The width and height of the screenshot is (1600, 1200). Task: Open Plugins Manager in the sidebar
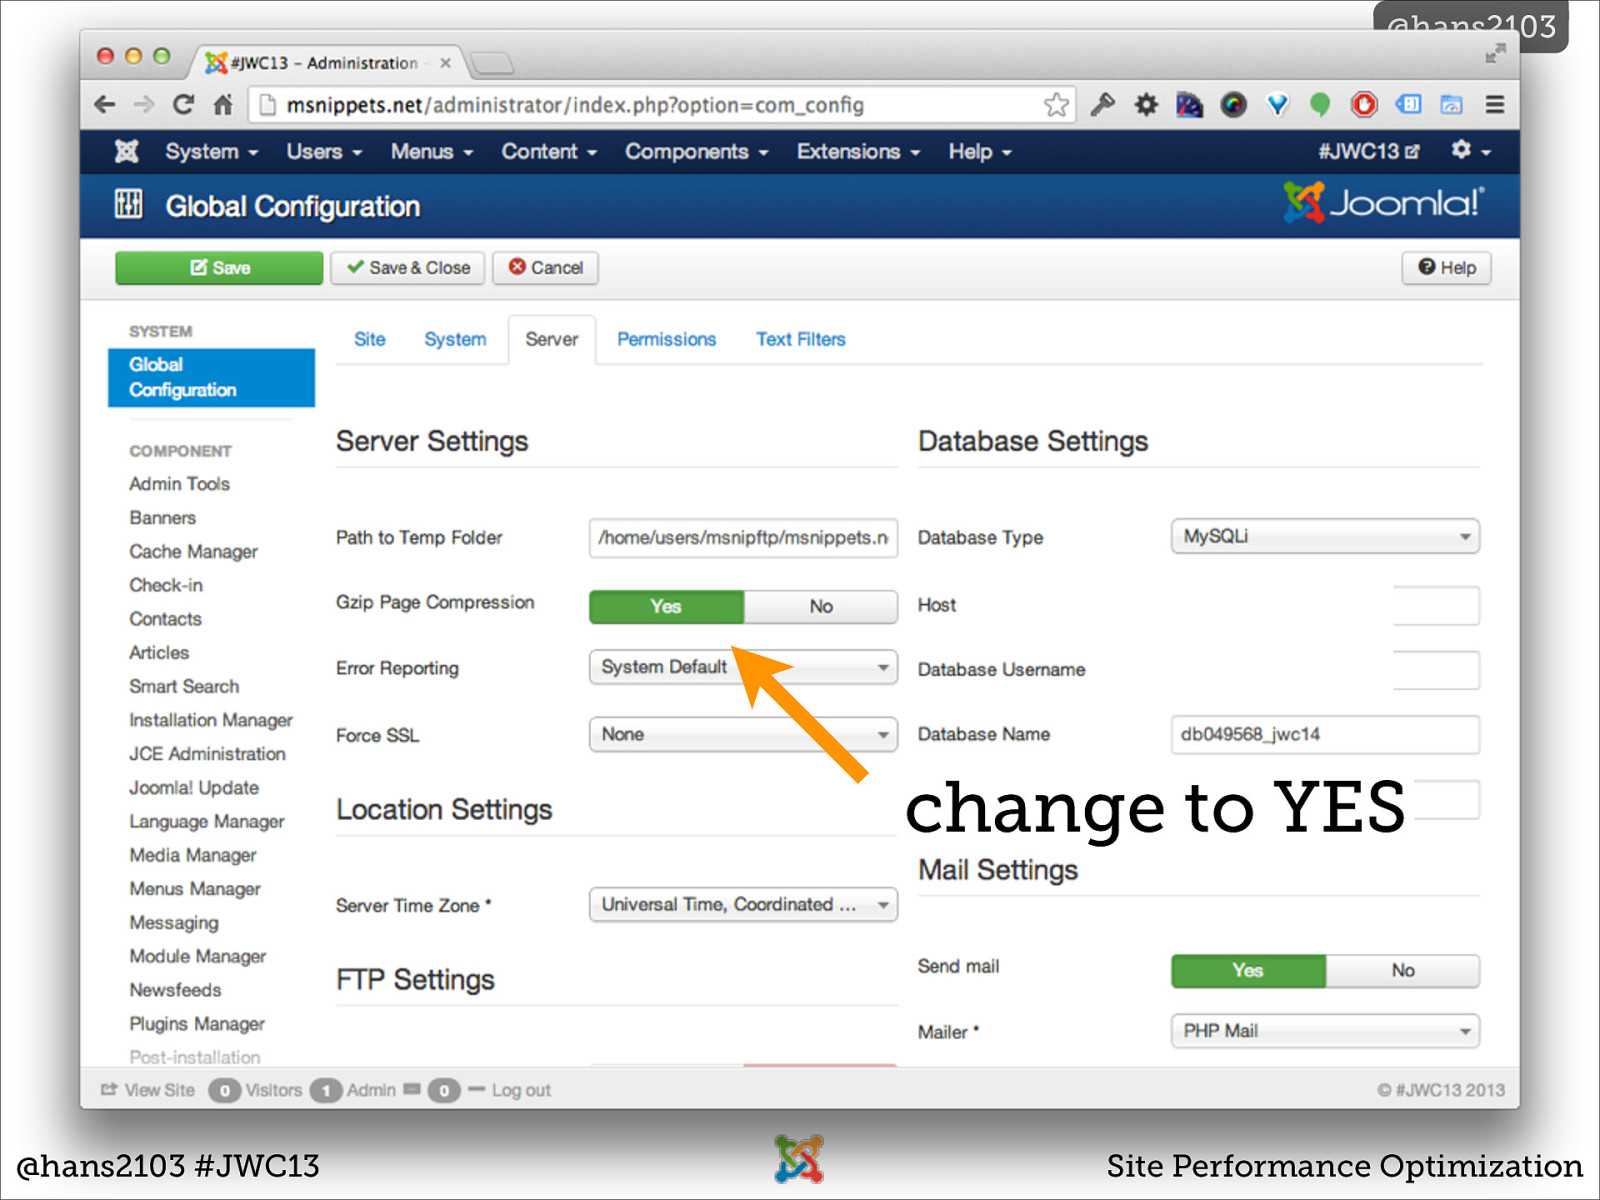tap(197, 1024)
